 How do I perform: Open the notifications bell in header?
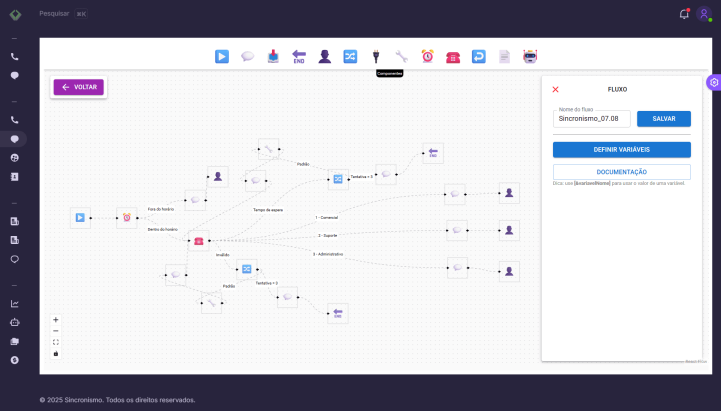tap(684, 14)
